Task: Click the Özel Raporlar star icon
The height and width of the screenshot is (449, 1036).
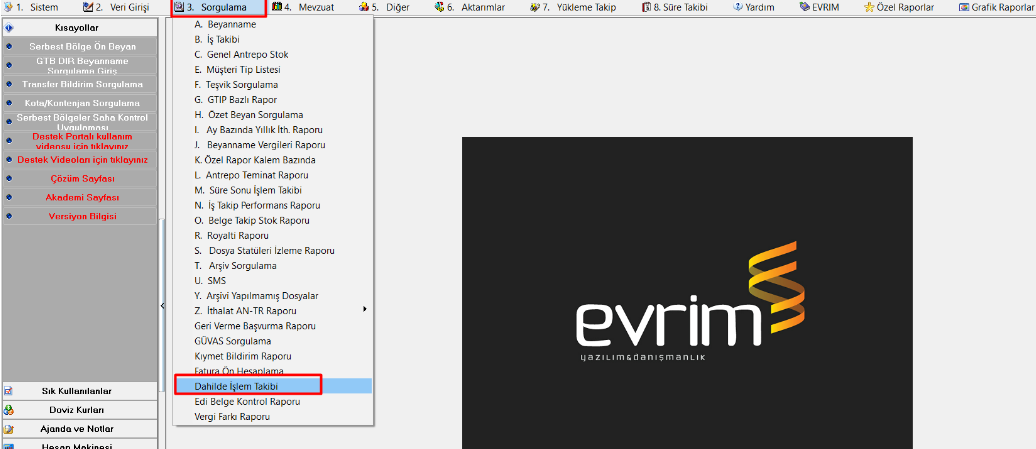Action: pos(869,7)
